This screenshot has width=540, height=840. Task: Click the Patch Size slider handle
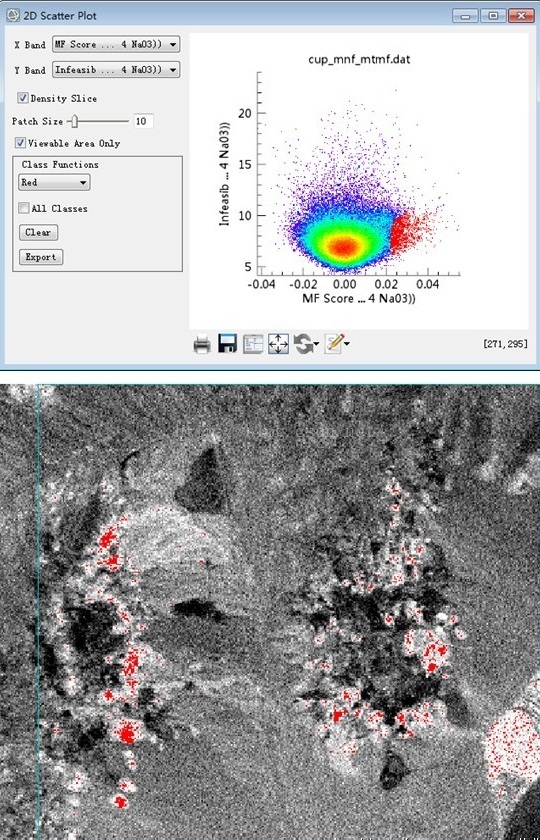point(75,122)
